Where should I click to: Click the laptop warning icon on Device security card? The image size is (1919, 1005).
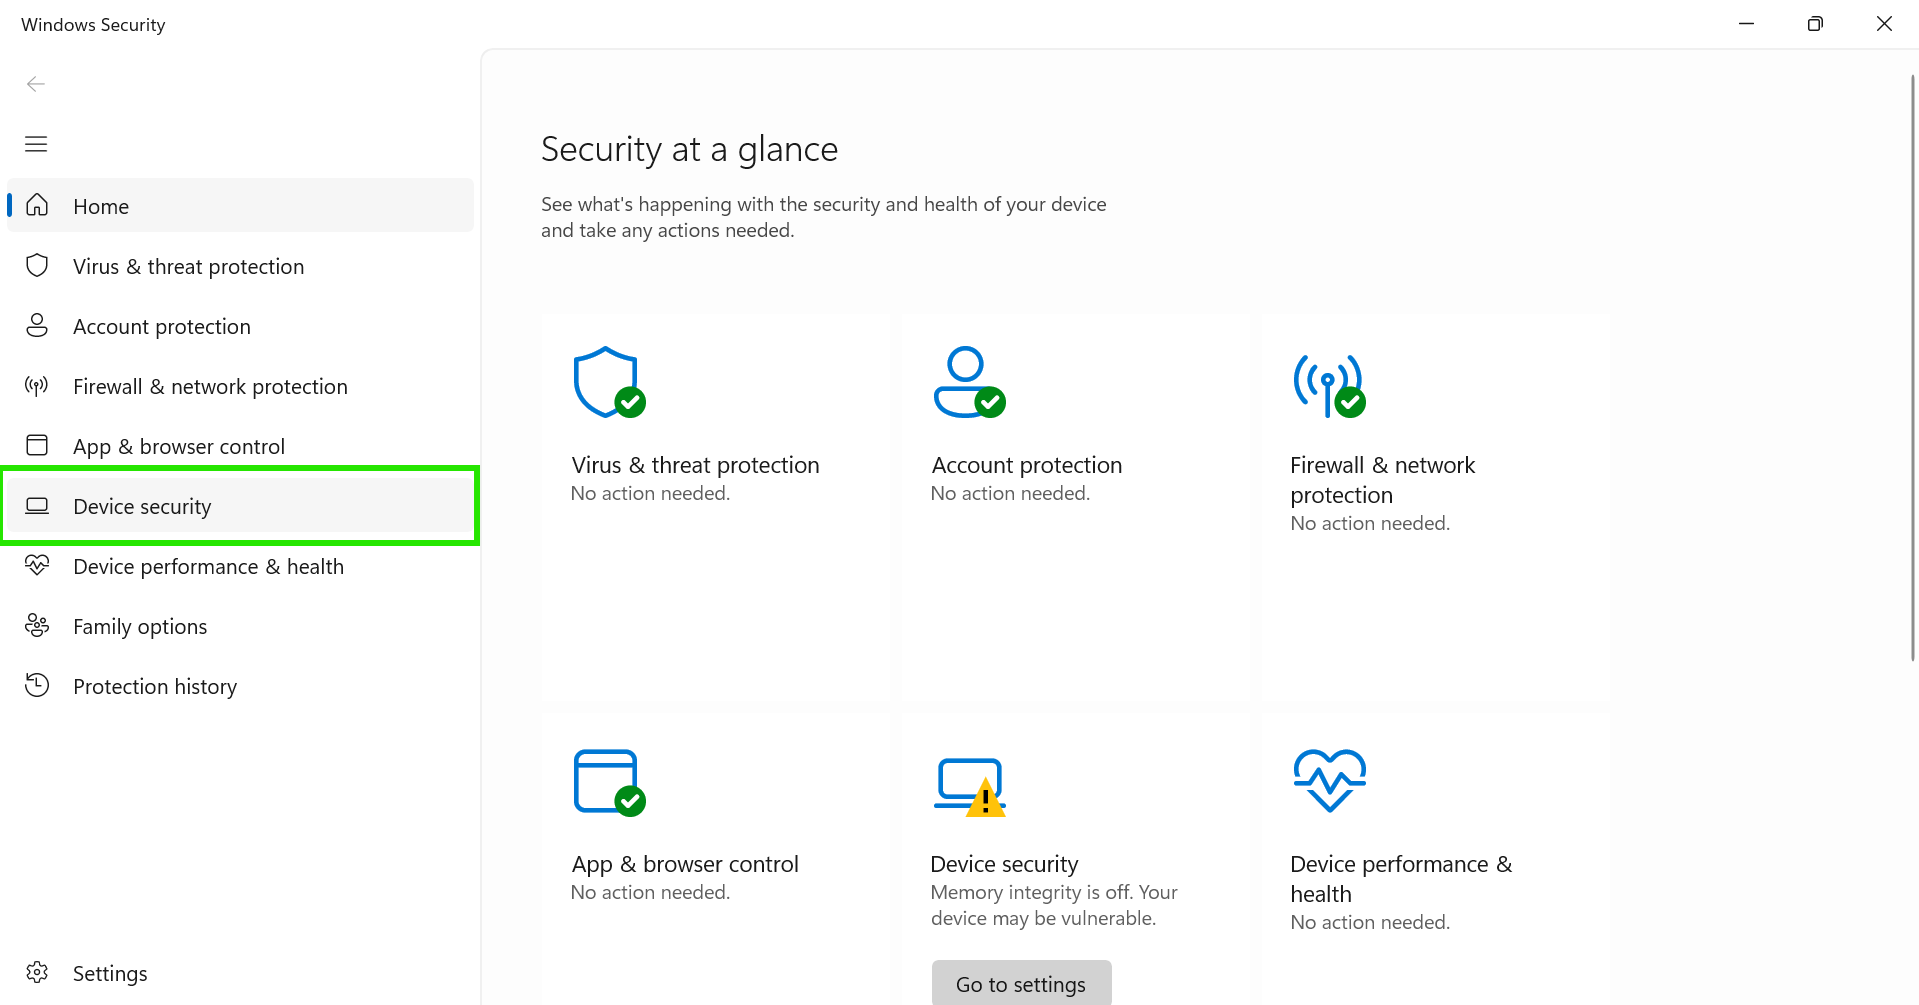click(970, 787)
